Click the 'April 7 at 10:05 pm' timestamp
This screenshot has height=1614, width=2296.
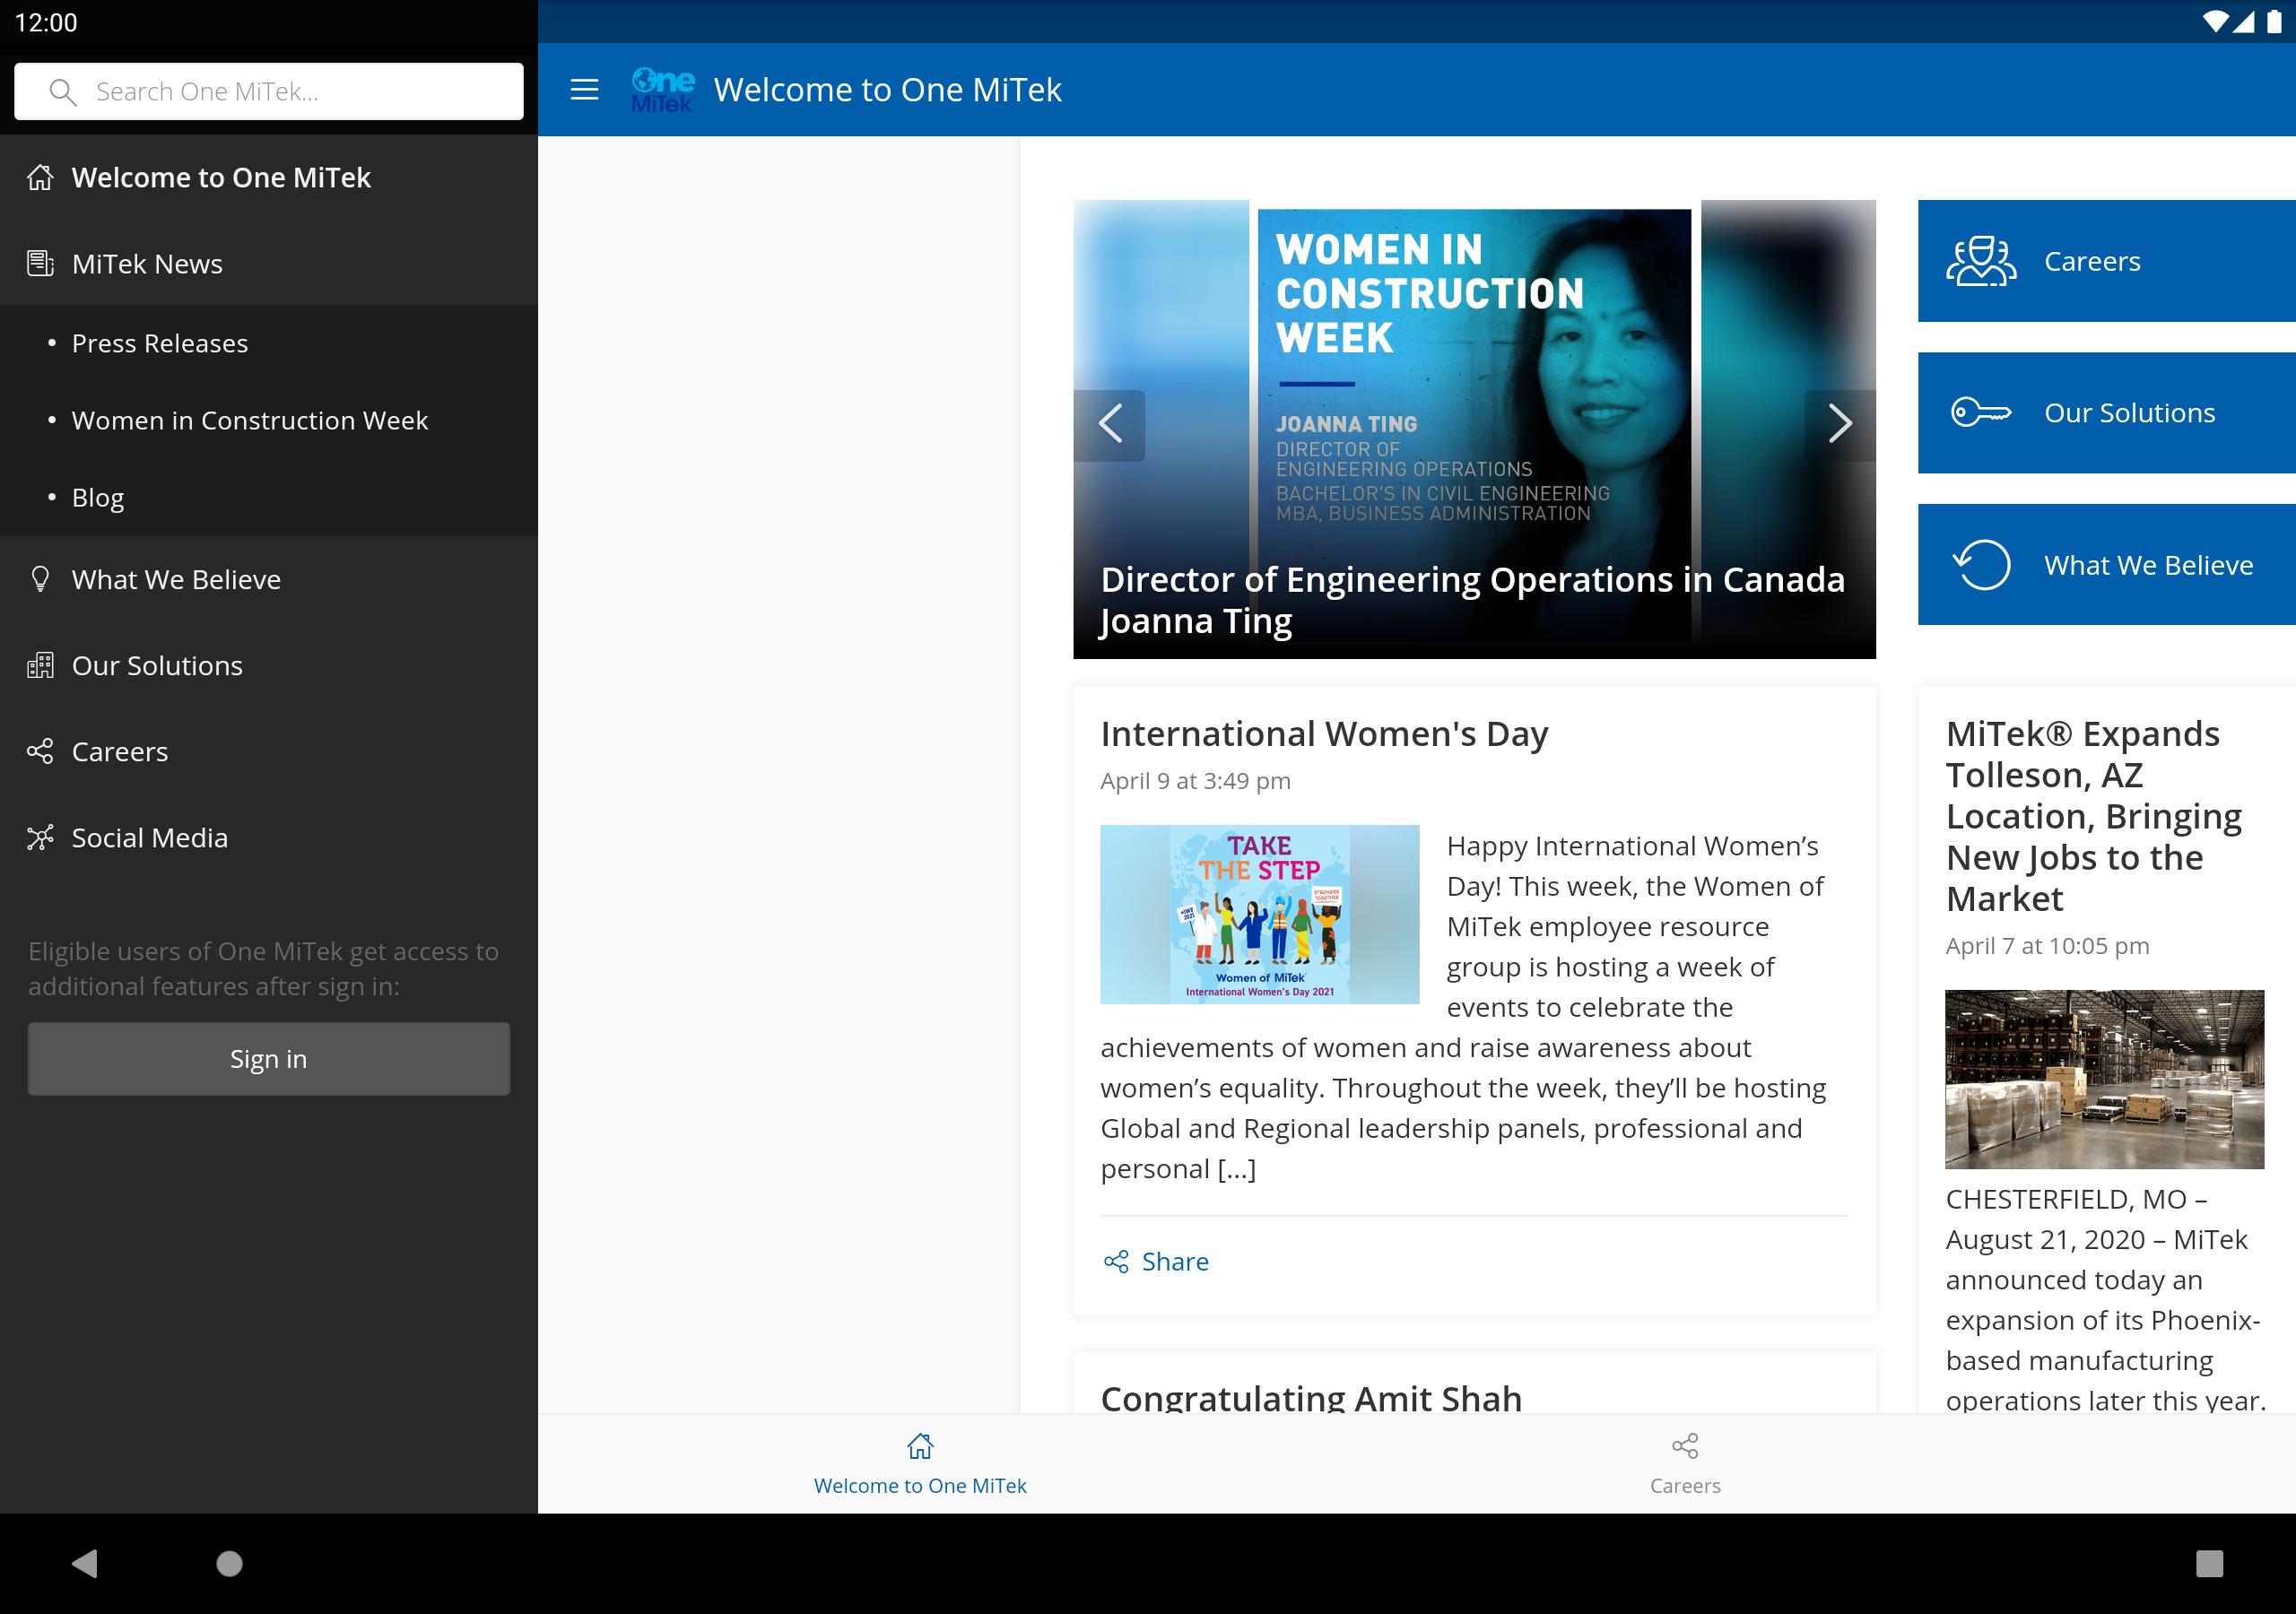click(2048, 946)
